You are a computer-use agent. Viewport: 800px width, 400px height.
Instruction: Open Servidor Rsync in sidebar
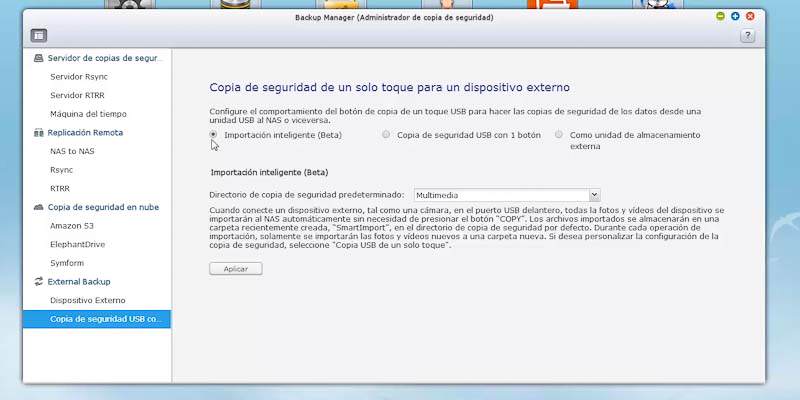(79, 77)
